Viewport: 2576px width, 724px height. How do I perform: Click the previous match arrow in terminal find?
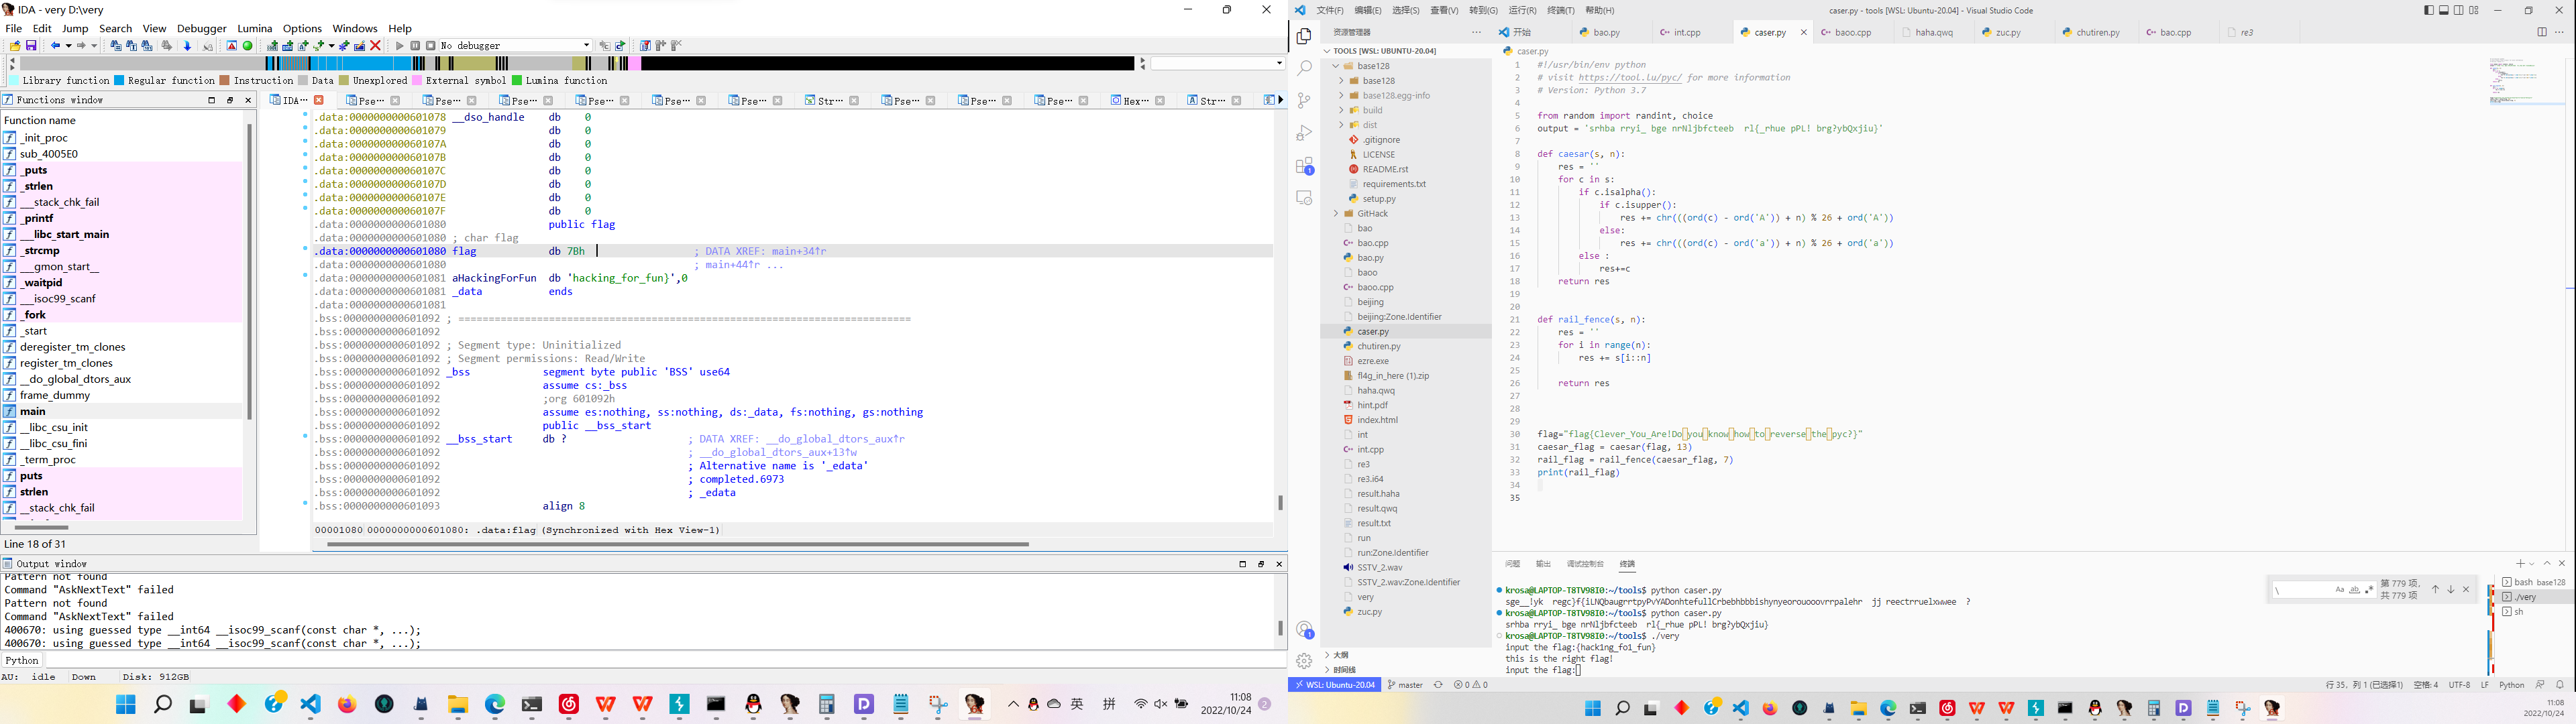(x=2436, y=590)
